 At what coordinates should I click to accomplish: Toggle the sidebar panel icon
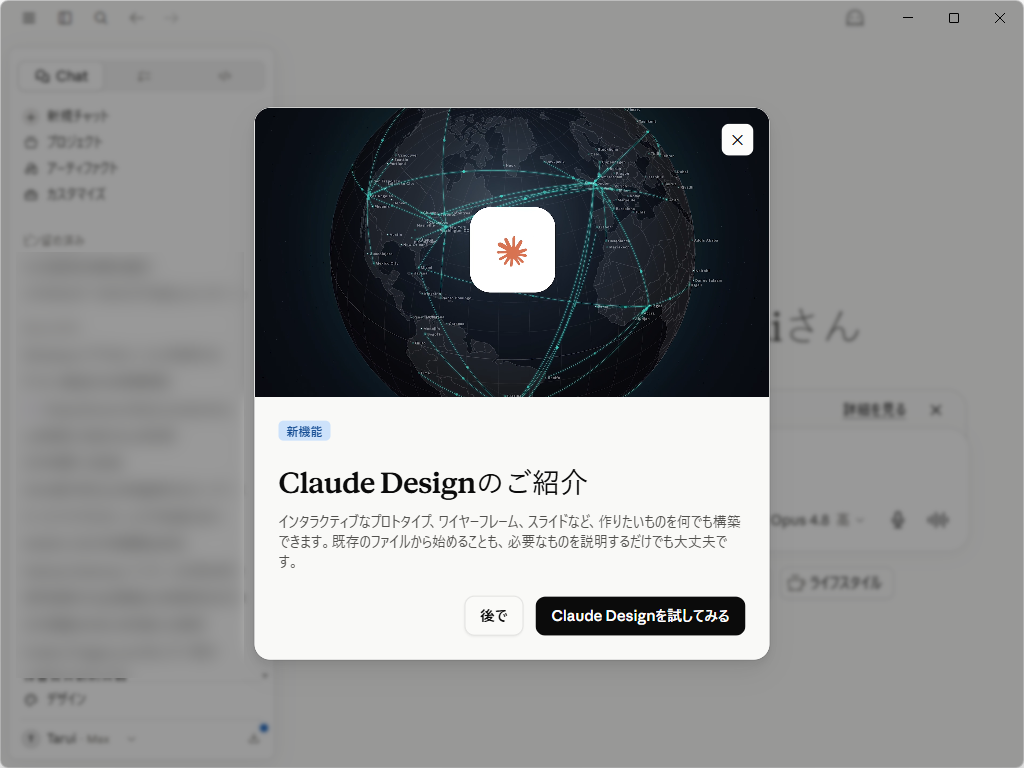[x=65, y=18]
